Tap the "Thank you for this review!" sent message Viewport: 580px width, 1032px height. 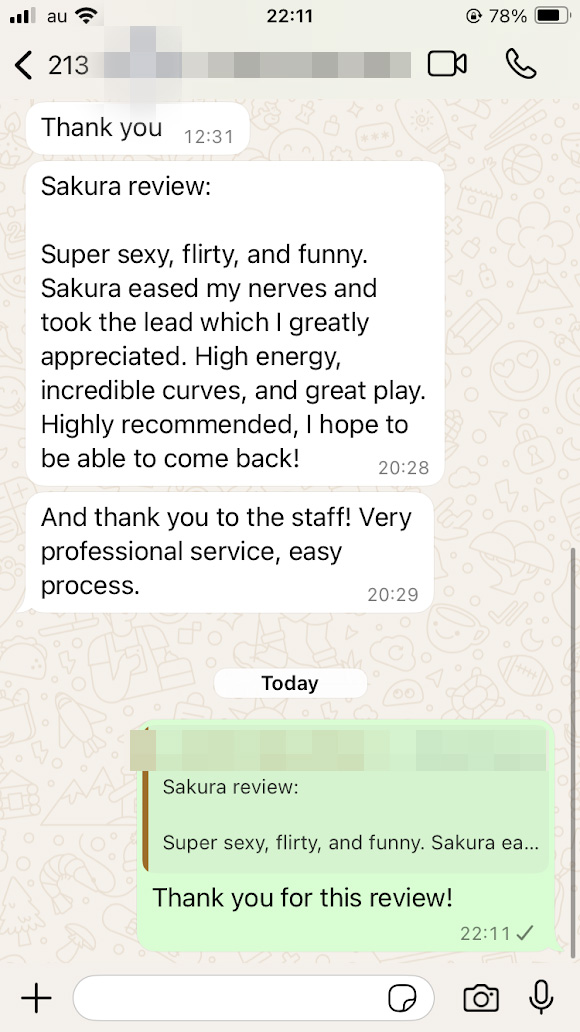click(302, 897)
